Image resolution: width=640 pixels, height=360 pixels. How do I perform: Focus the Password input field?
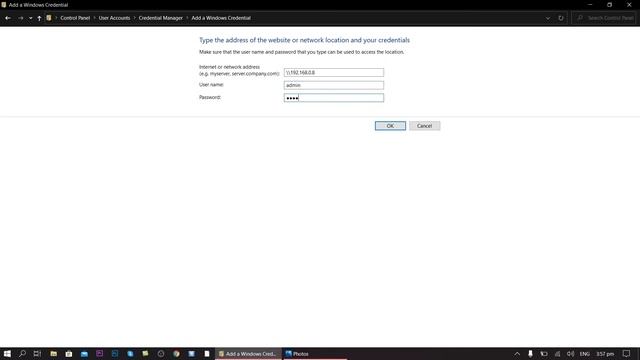(x=334, y=98)
